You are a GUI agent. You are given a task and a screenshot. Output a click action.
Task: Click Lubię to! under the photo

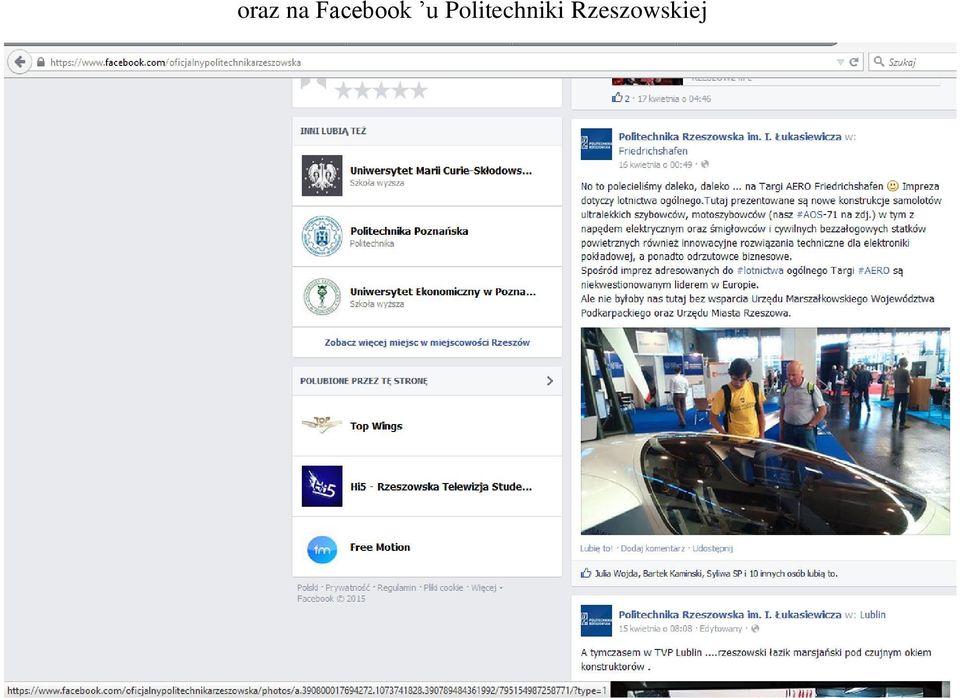pyautogui.click(x=596, y=549)
